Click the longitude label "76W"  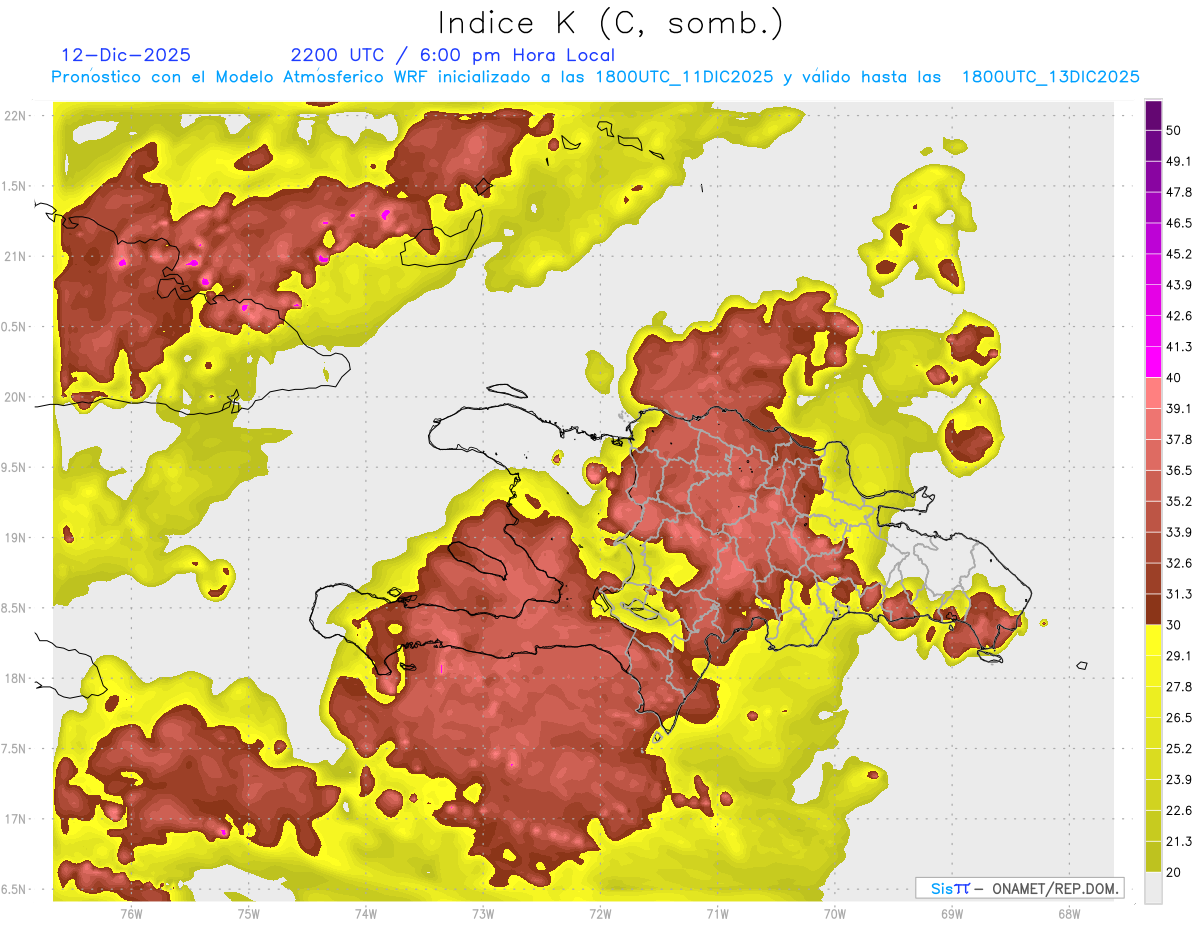coord(131,913)
